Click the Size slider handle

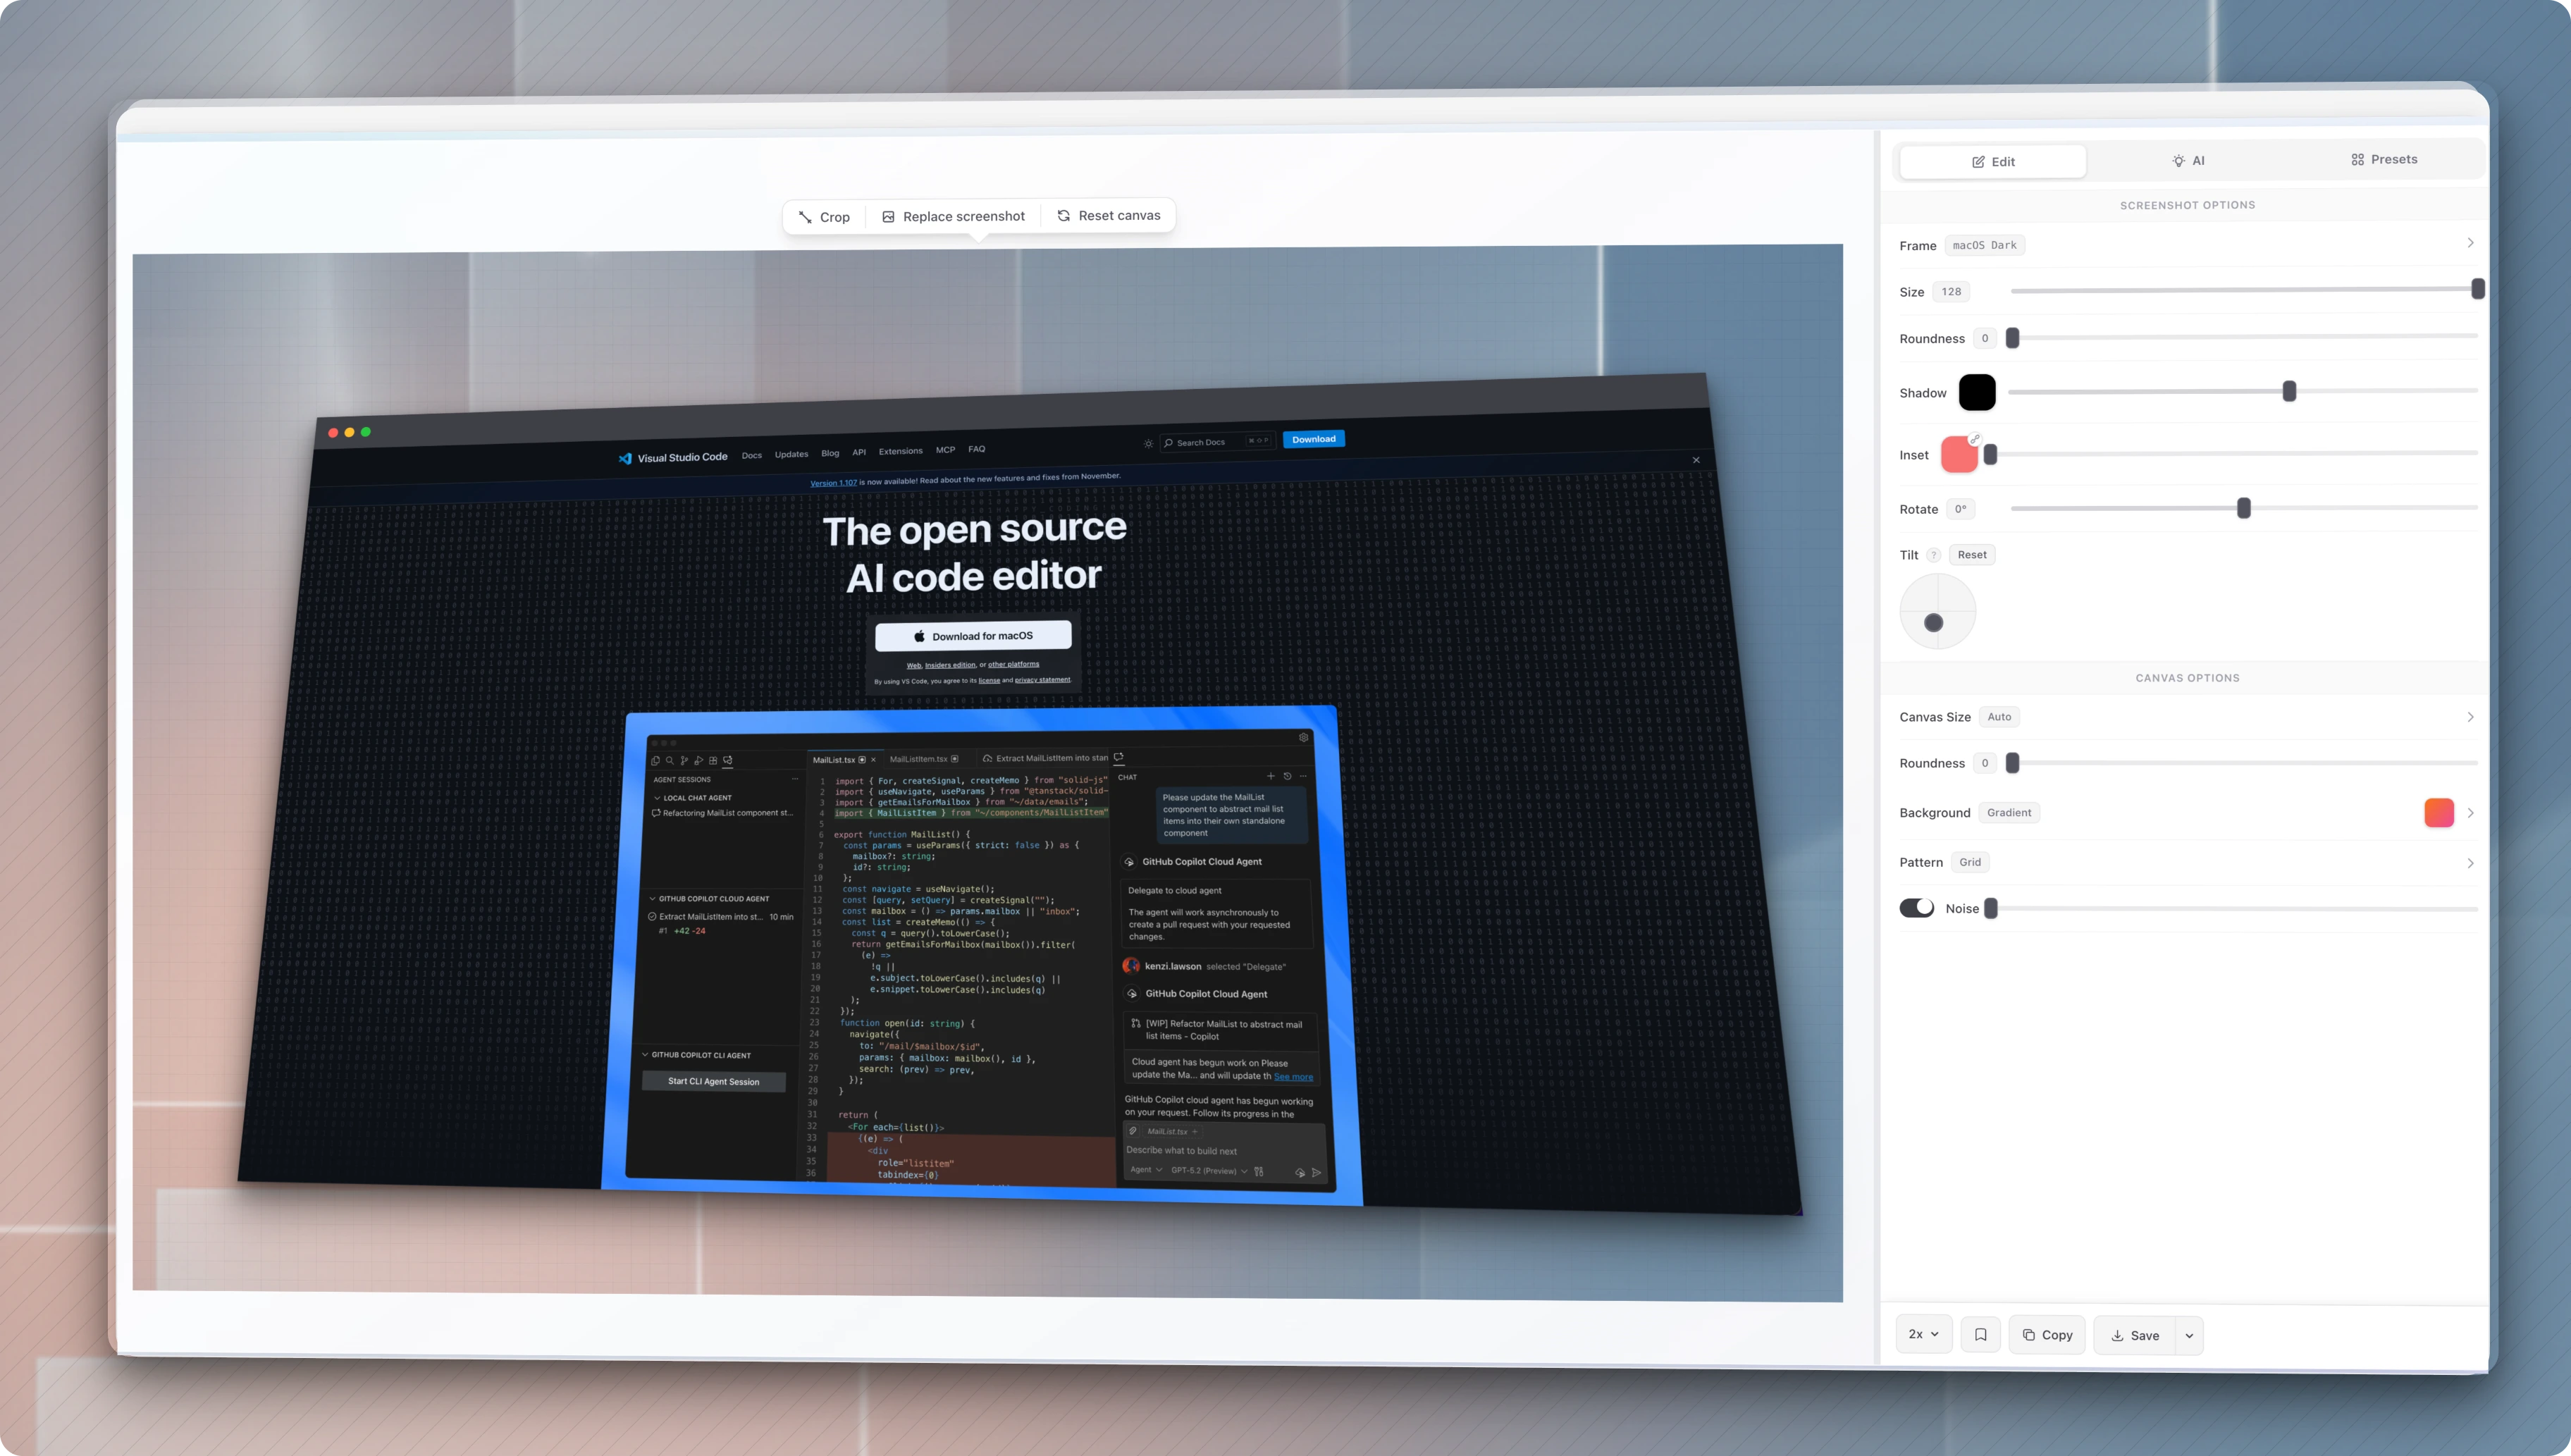tap(2477, 289)
